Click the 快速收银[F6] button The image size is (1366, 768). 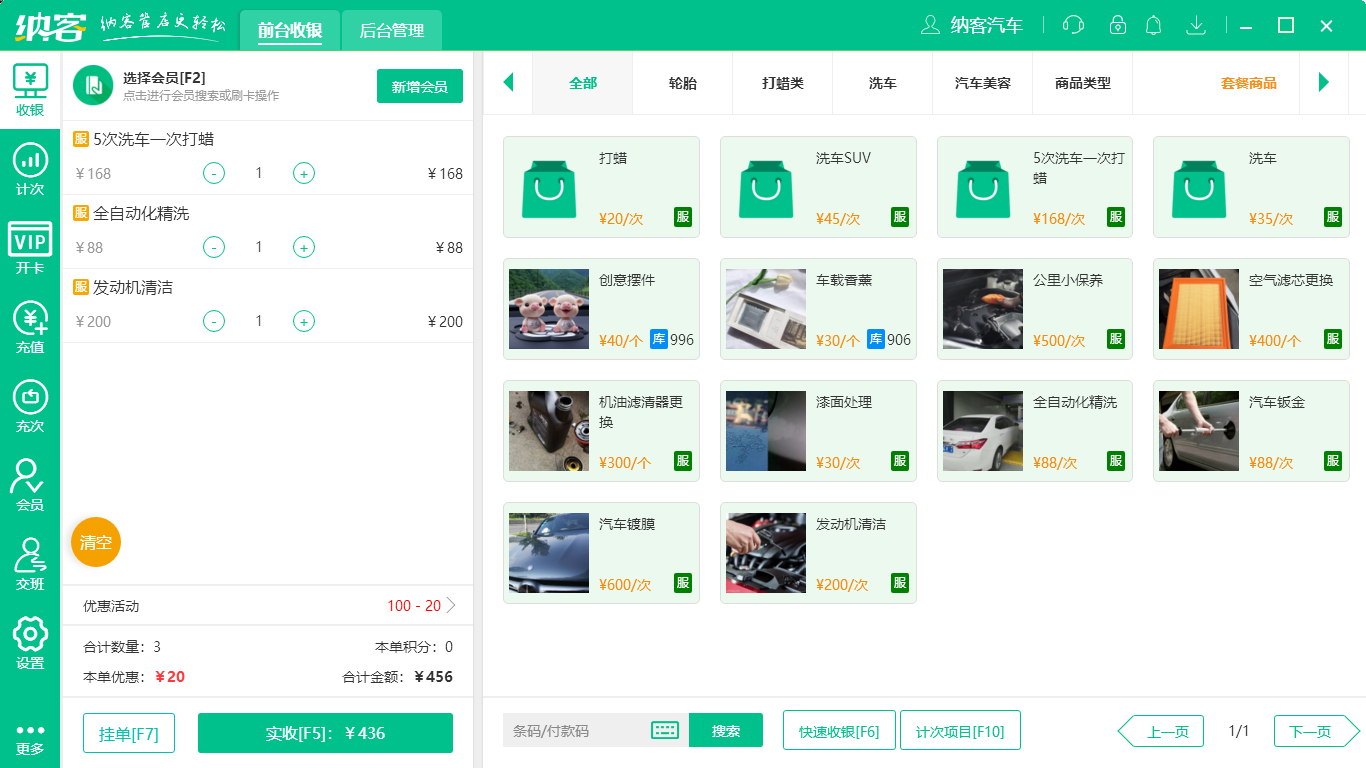(x=839, y=730)
